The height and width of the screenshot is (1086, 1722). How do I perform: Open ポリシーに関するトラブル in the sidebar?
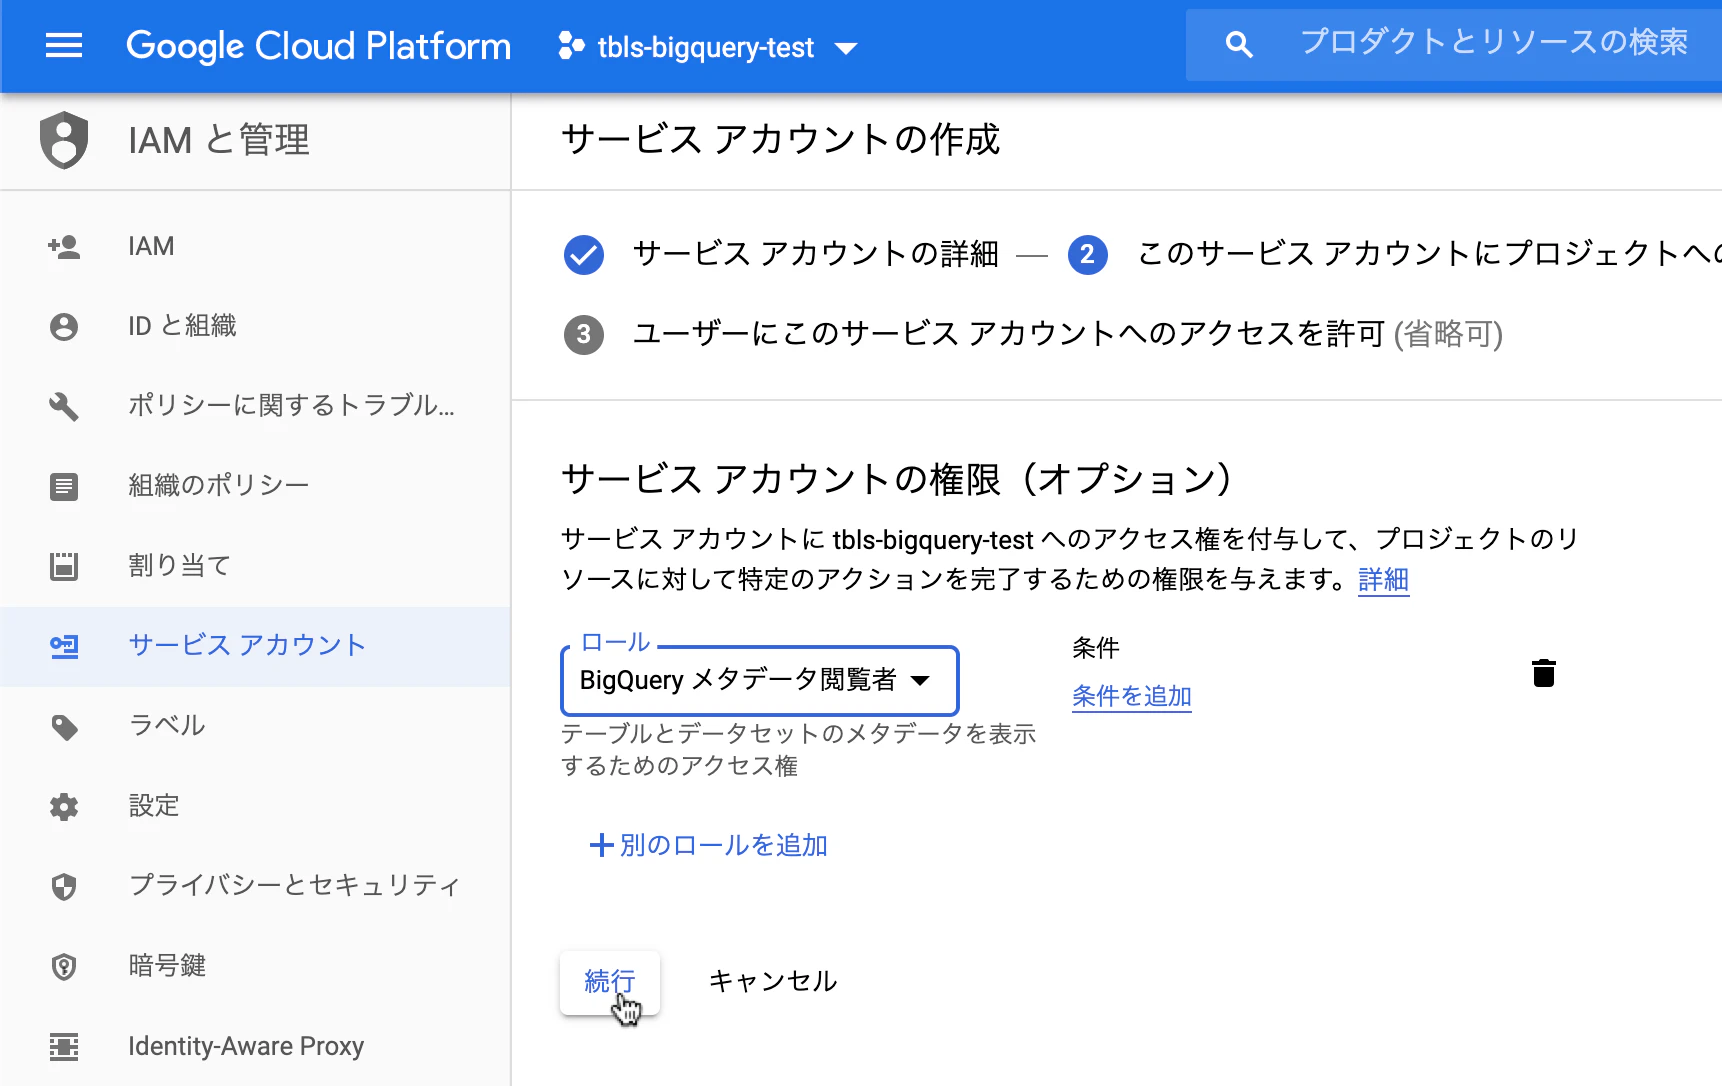pyautogui.click(x=255, y=407)
